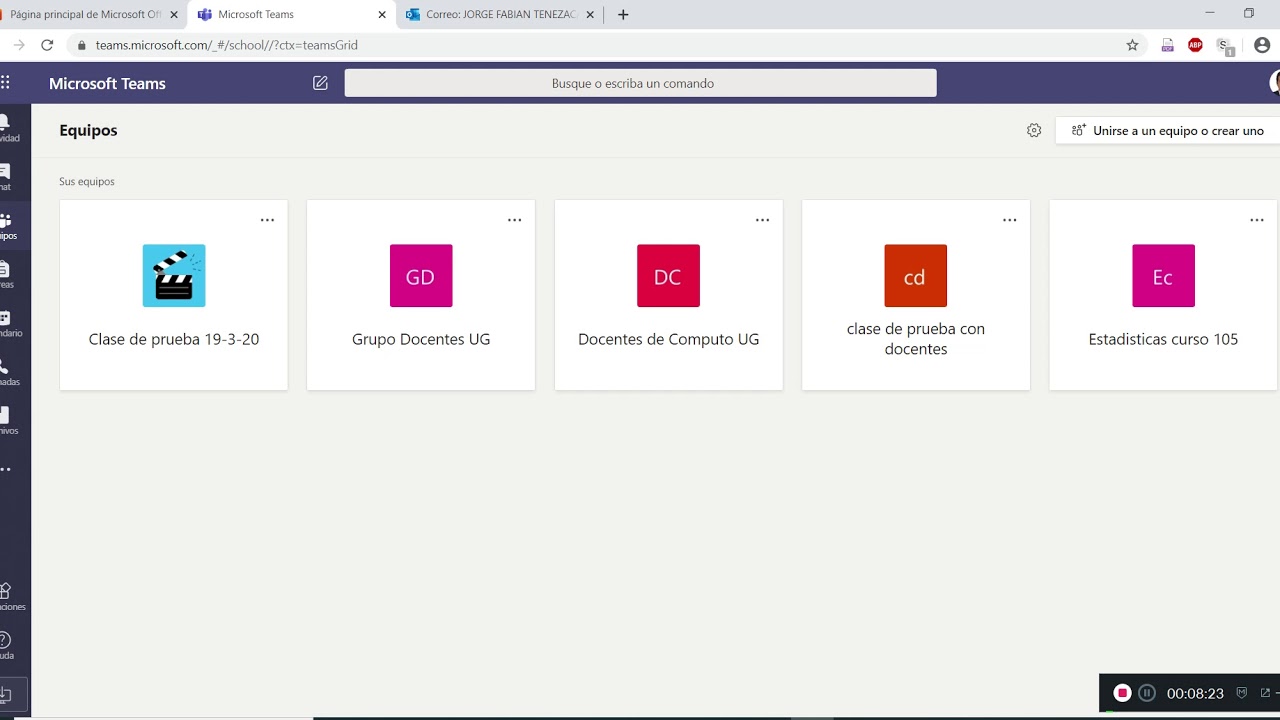Open the Chrome profile account icon

[1261, 45]
